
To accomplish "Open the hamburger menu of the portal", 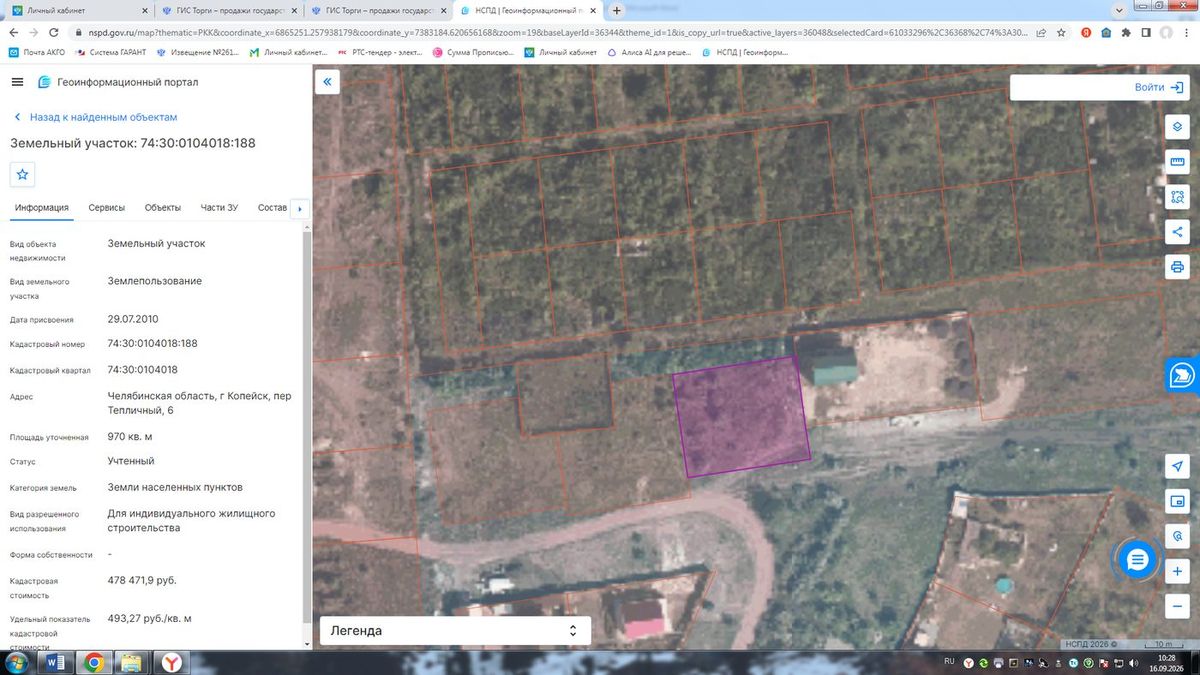I will (x=17, y=82).
